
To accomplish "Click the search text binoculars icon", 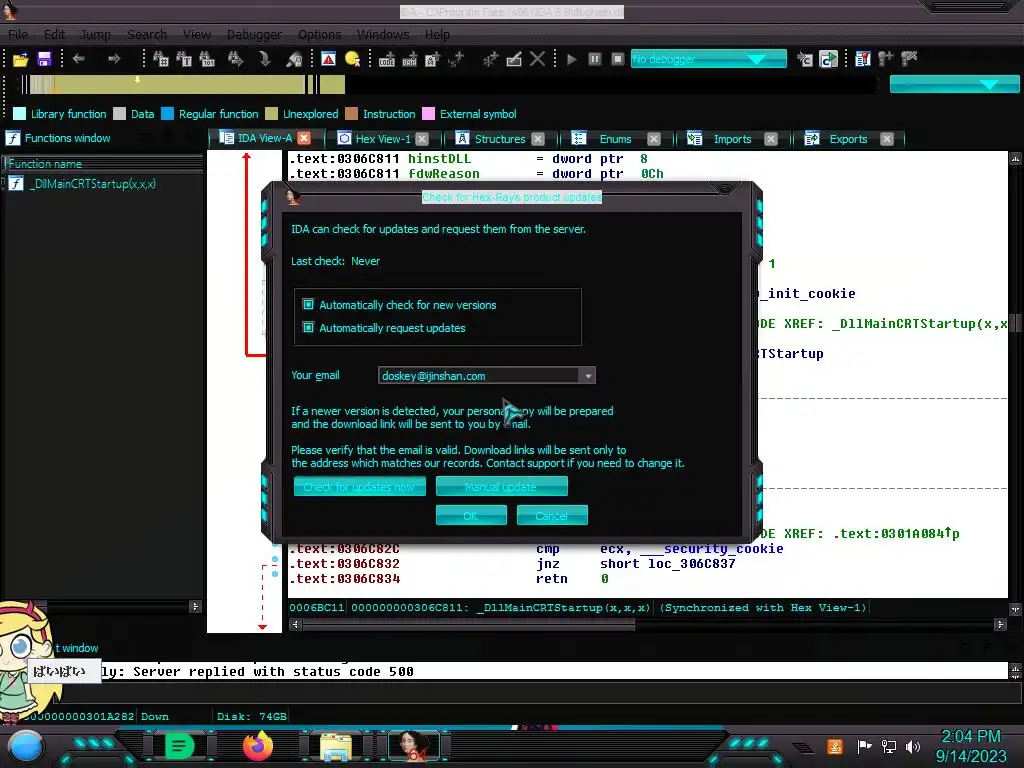I will [x=184, y=59].
